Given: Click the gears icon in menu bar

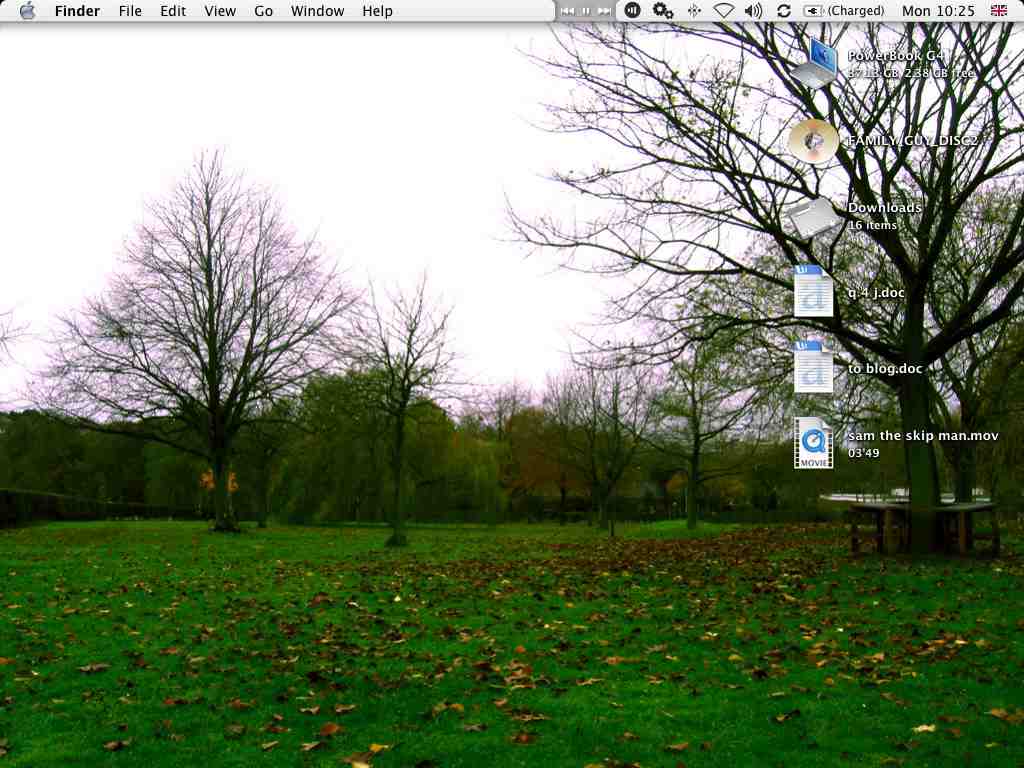Looking at the screenshot, I should [x=662, y=10].
